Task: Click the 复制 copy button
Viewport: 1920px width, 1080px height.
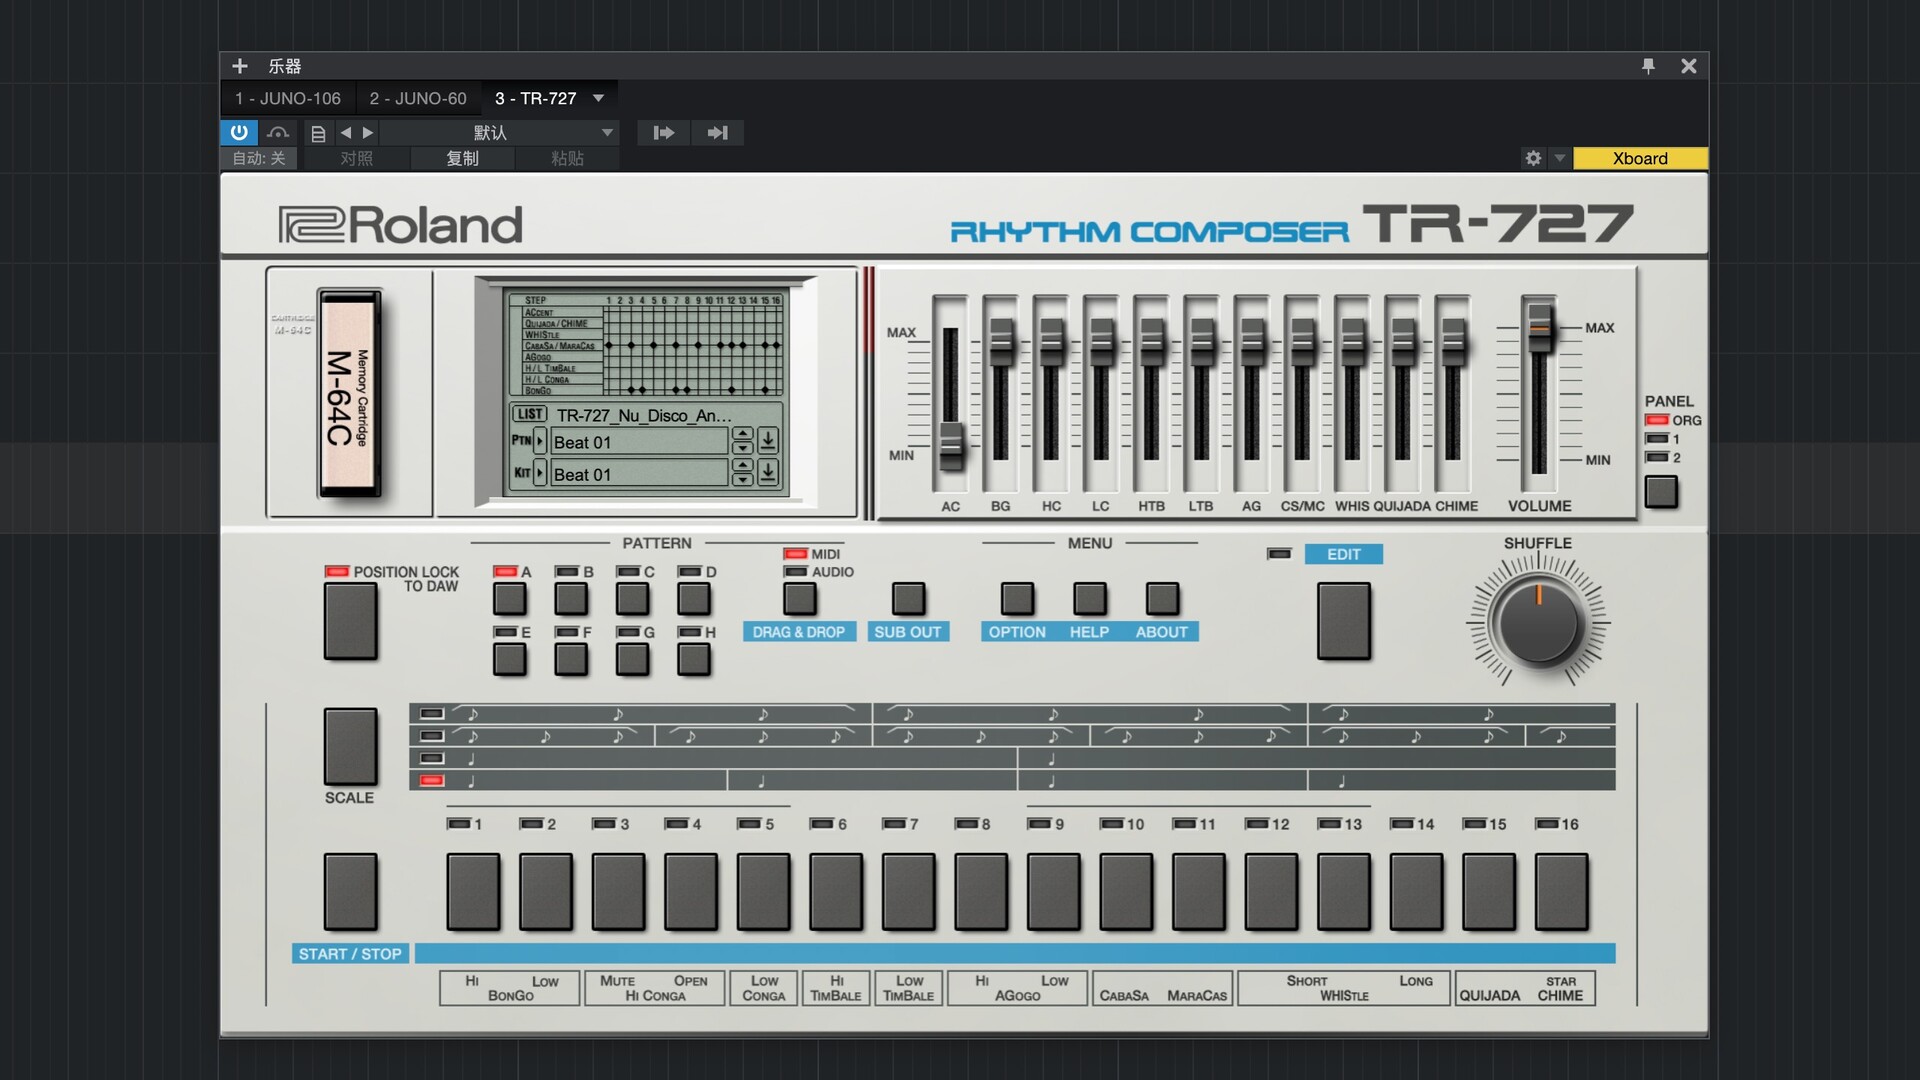Action: 462,158
